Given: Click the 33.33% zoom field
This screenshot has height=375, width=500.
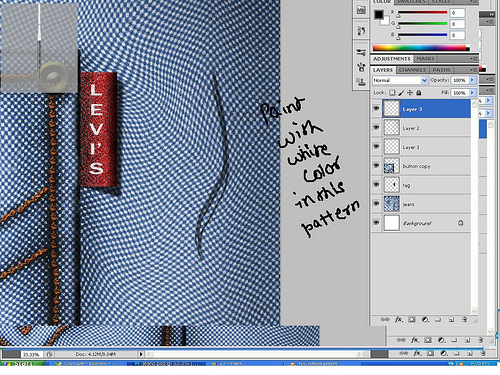Looking at the screenshot, I should [x=31, y=354].
